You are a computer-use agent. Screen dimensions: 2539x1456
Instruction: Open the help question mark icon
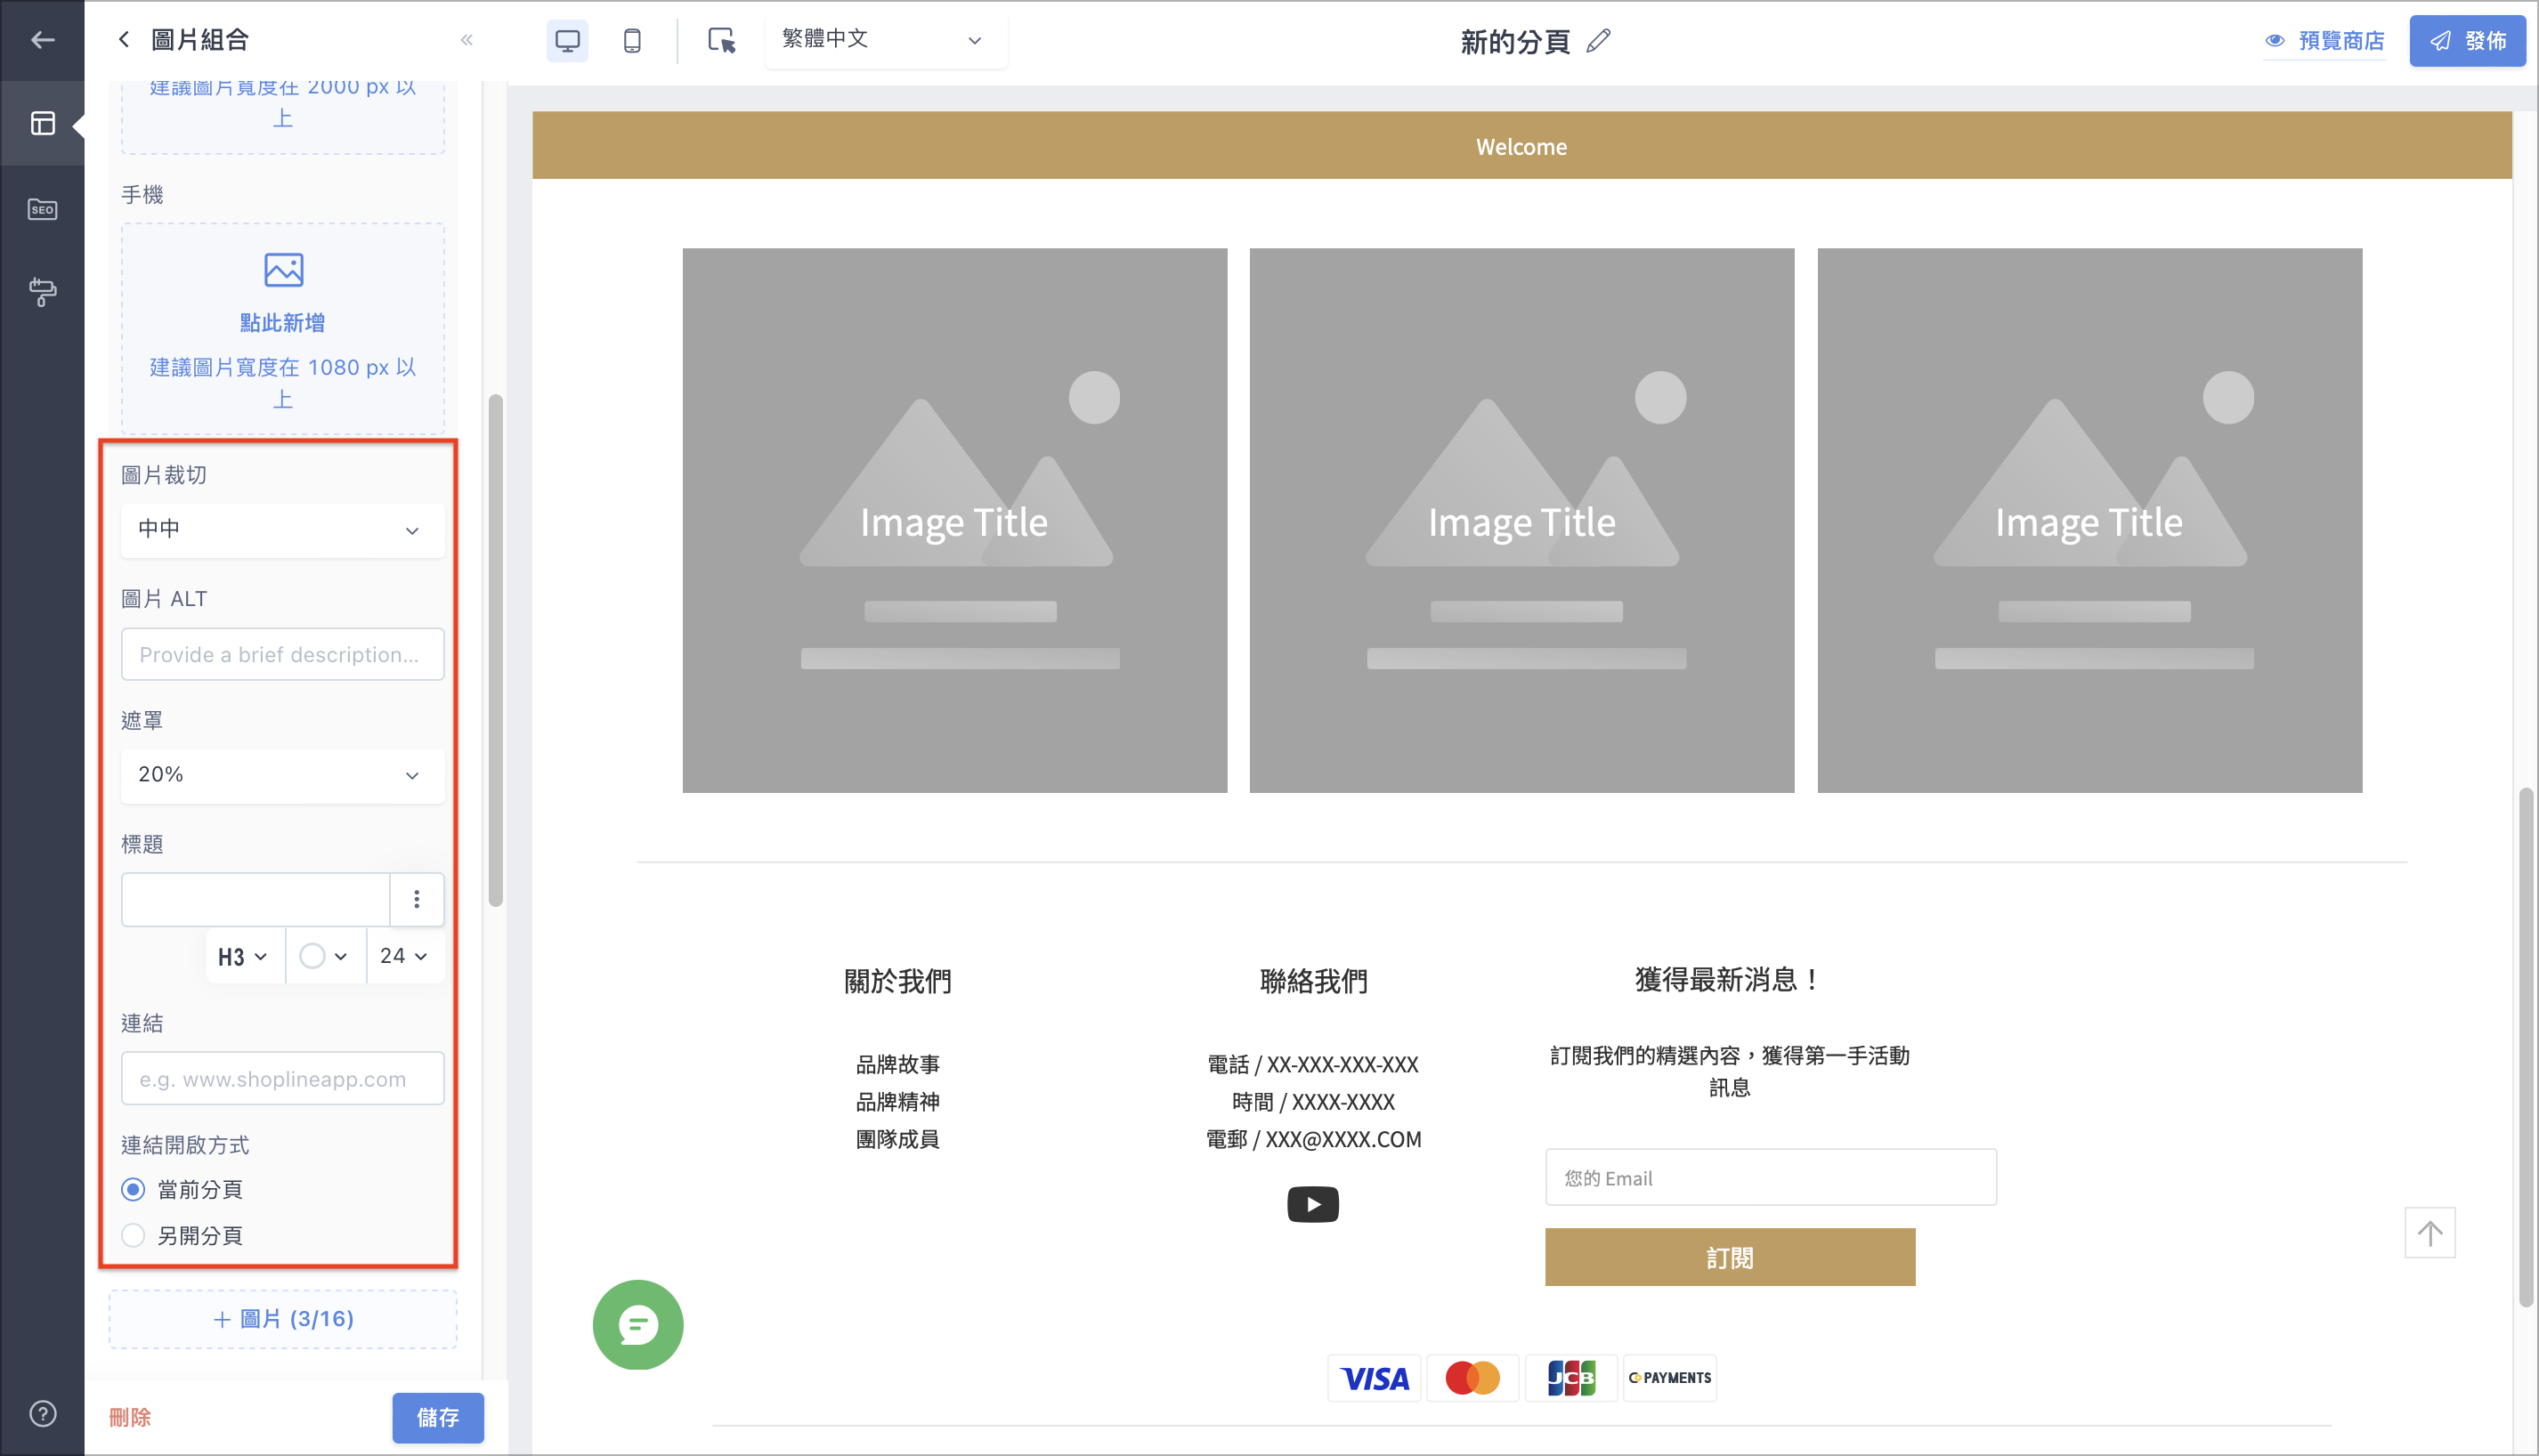click(x=42, y=1413)
